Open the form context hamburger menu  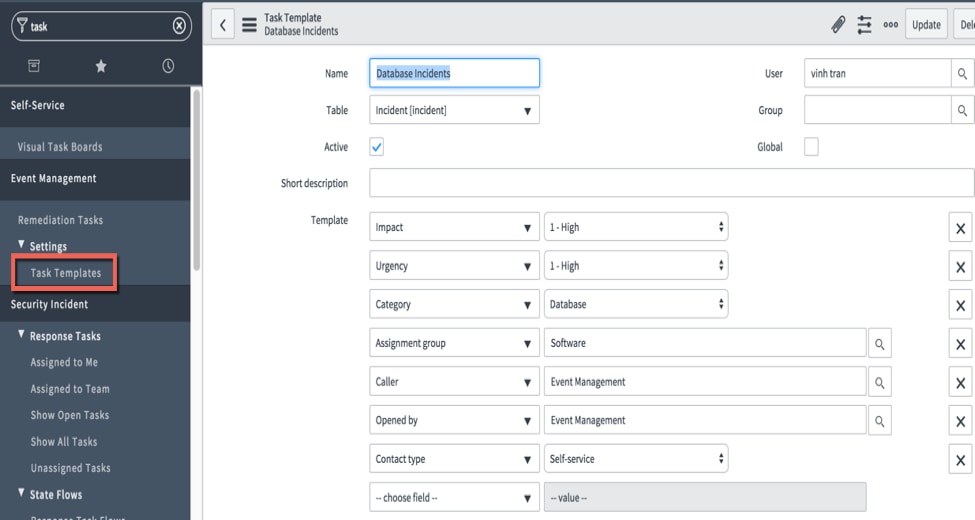point(249,25)
